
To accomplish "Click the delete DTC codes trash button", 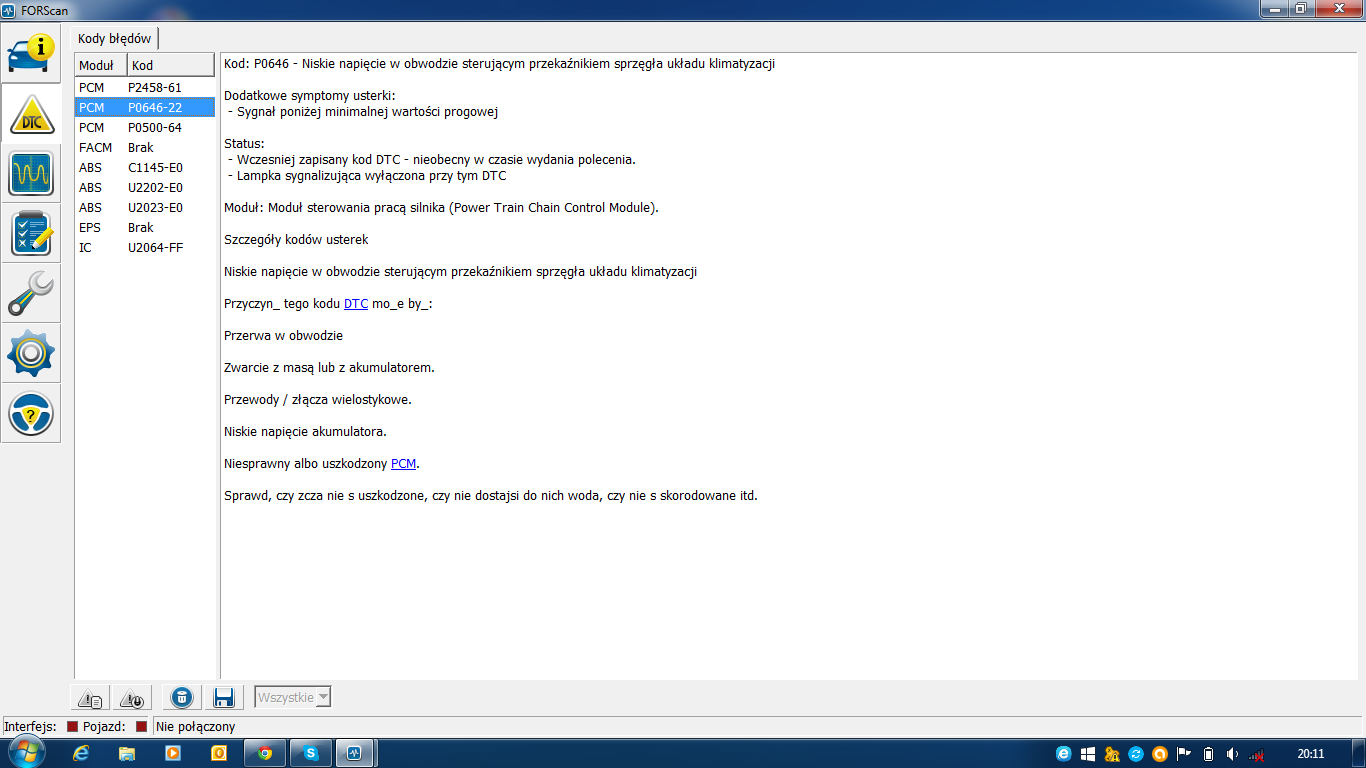I will 182,698.
